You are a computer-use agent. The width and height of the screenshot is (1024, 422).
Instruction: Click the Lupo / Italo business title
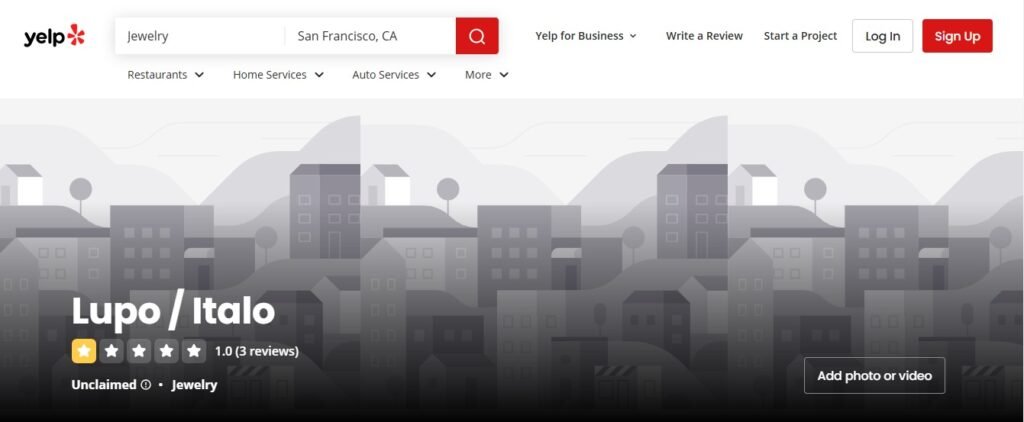pyautogui.click(x=173, y=311)
